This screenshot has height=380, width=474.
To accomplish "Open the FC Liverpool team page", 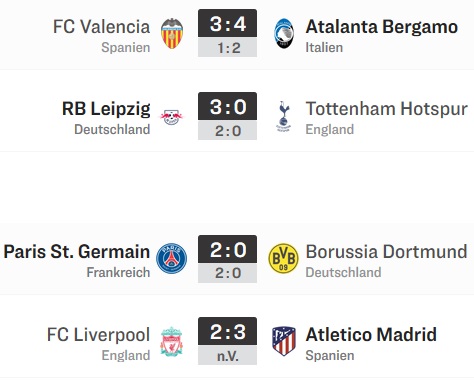I will (x=98, y=335).
